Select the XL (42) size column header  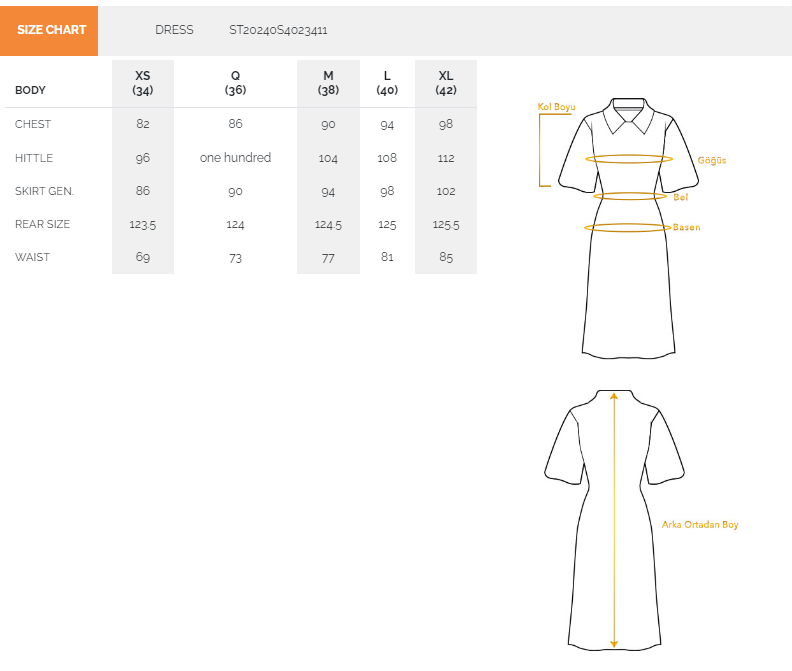coord(446,83)
